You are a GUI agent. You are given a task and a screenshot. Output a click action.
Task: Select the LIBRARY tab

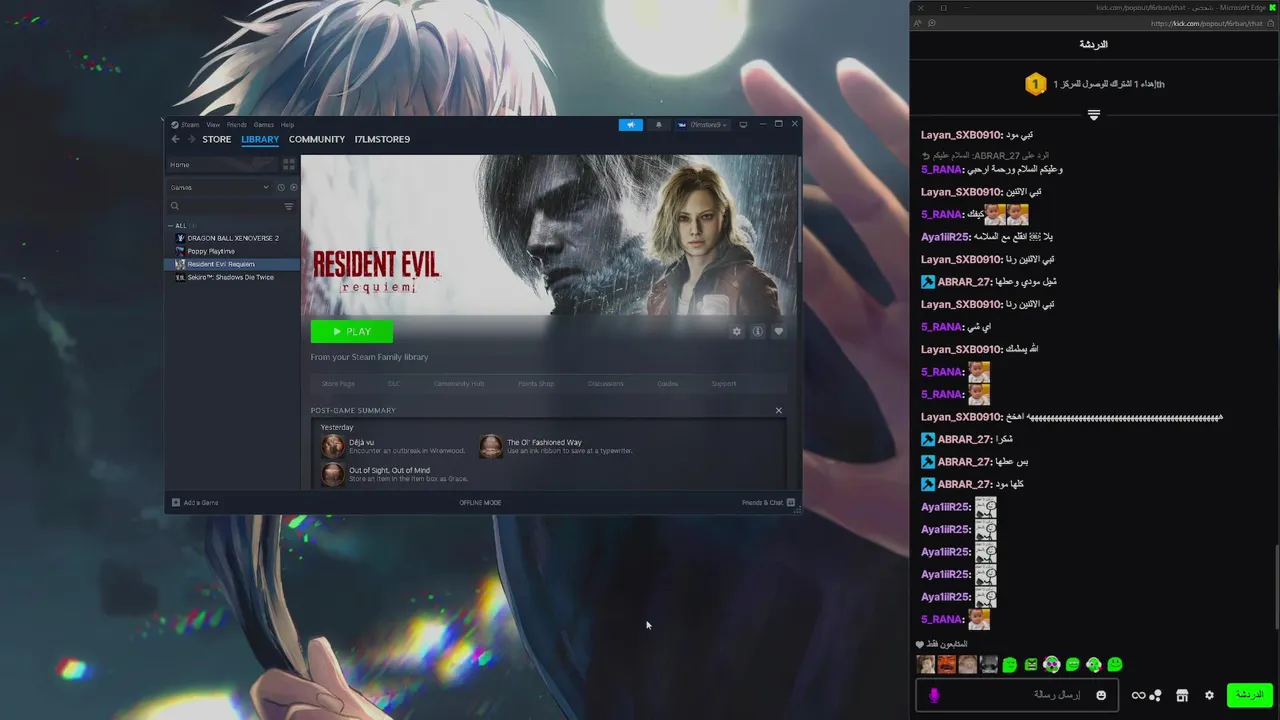click(260, 139)
